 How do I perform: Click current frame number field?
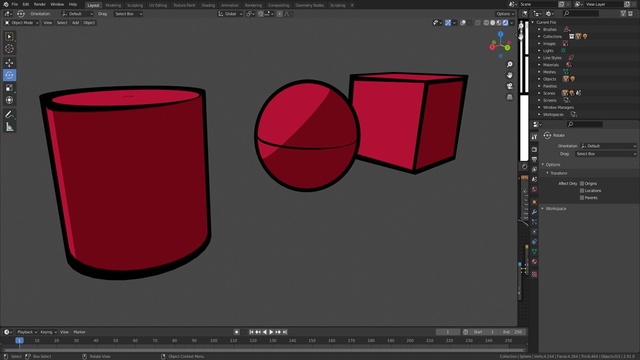coord(448,332)
